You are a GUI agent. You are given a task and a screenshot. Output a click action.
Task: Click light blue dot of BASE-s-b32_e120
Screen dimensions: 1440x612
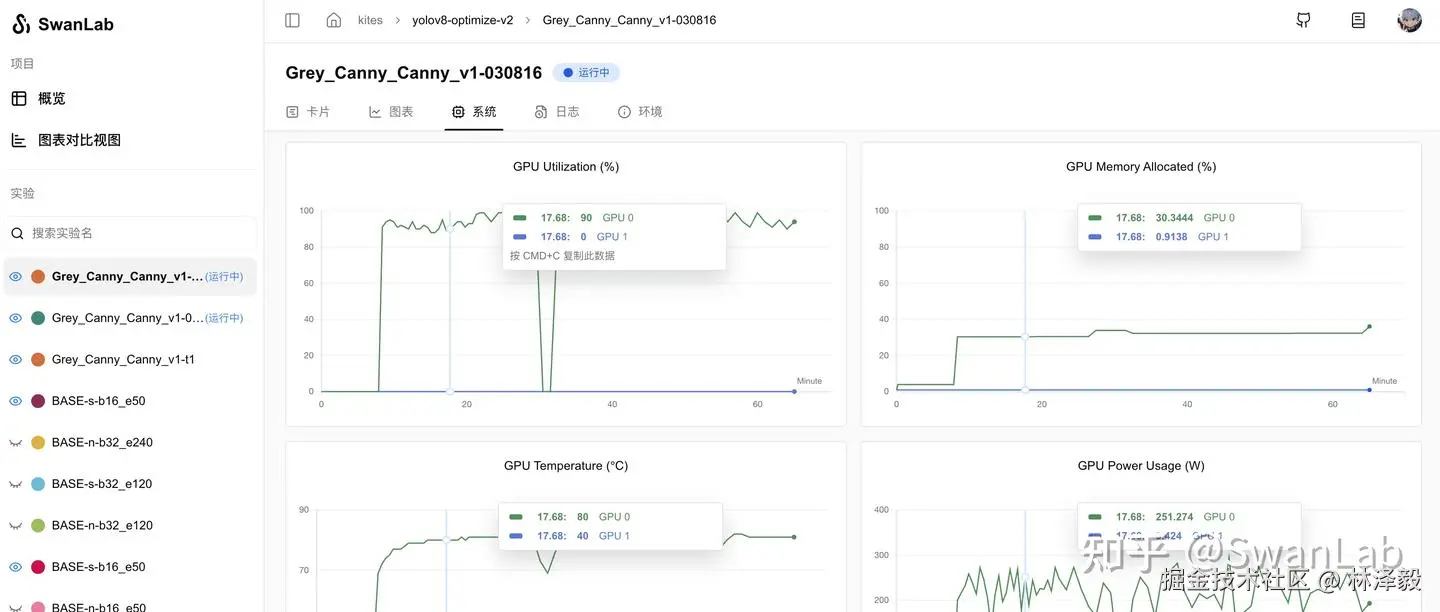[38, 484]
